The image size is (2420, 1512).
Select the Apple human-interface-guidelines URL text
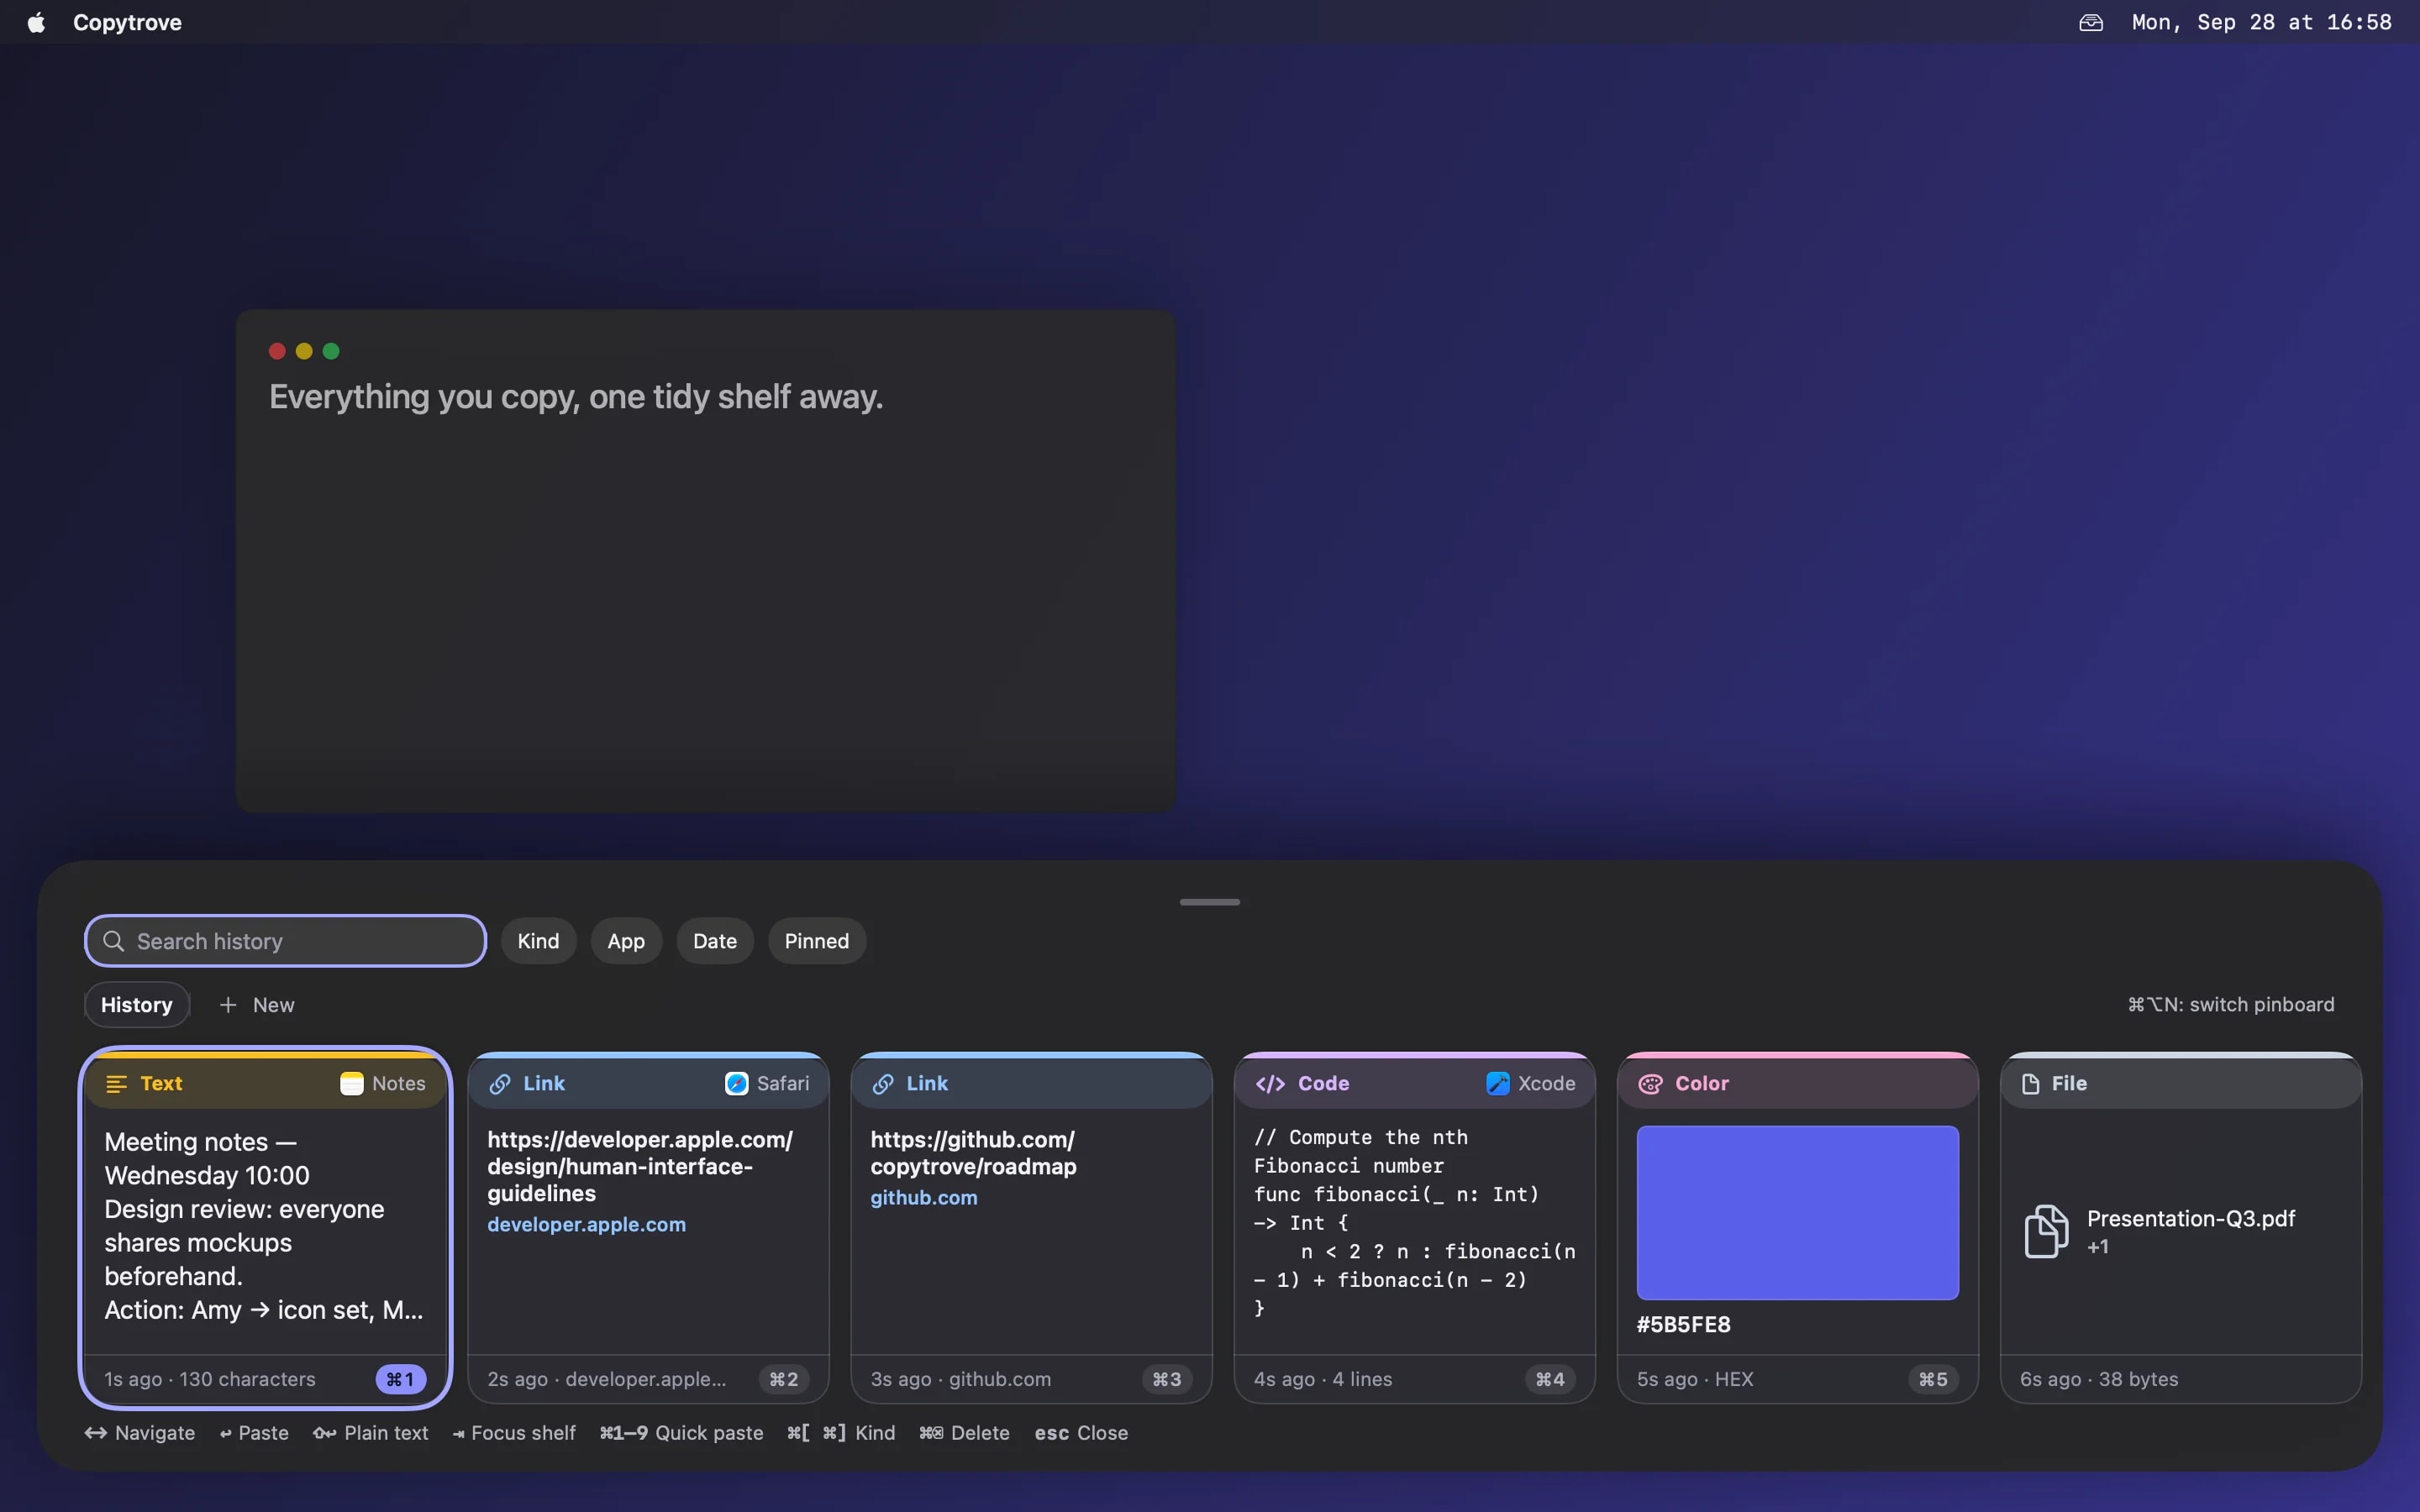pos(640,1166)
